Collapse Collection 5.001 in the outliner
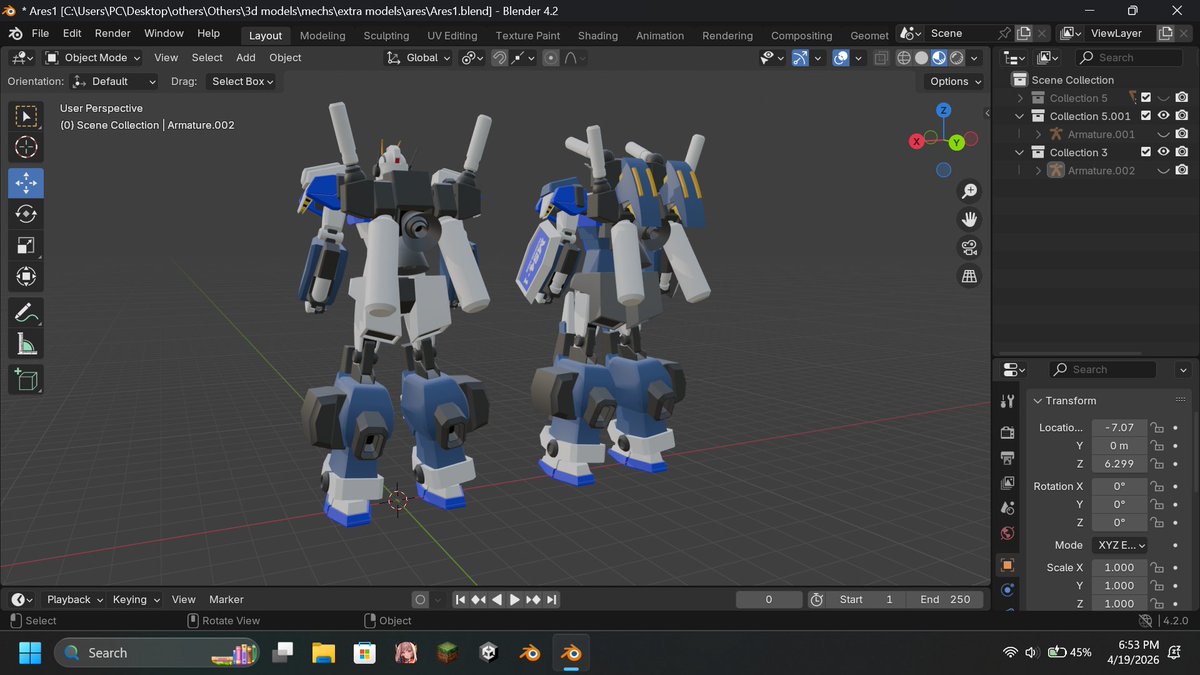 click(x=1019, y=115)
